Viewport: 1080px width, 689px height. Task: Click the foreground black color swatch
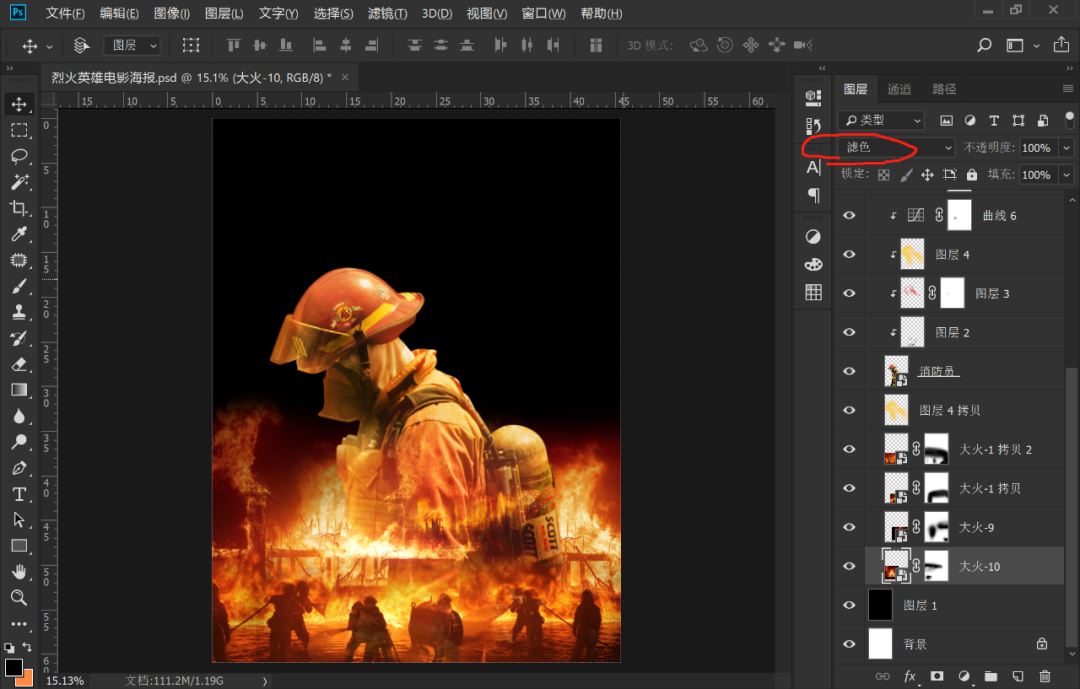13,667
